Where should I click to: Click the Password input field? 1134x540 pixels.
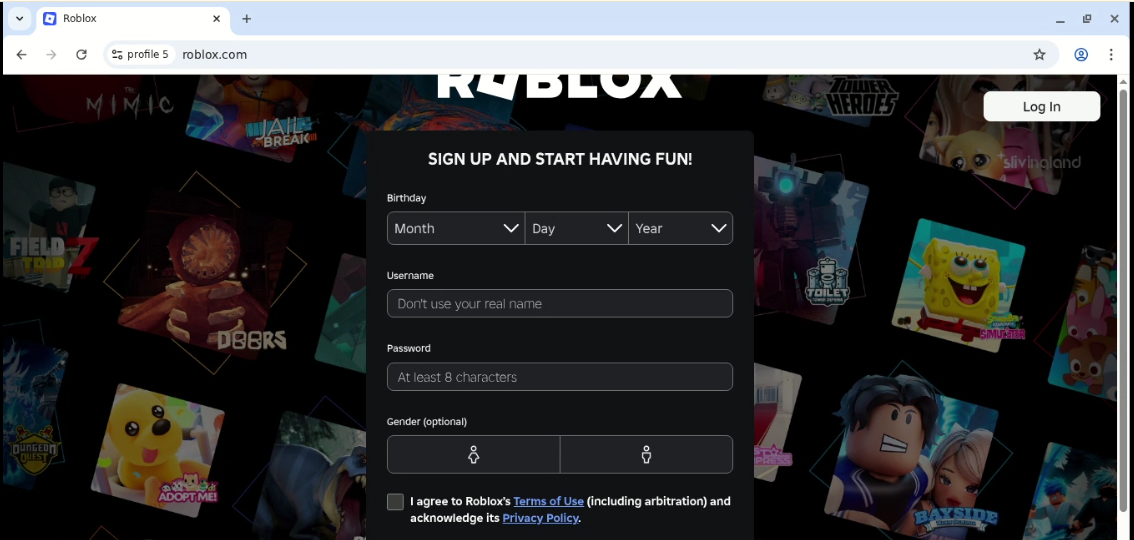[x=560, y=377]
